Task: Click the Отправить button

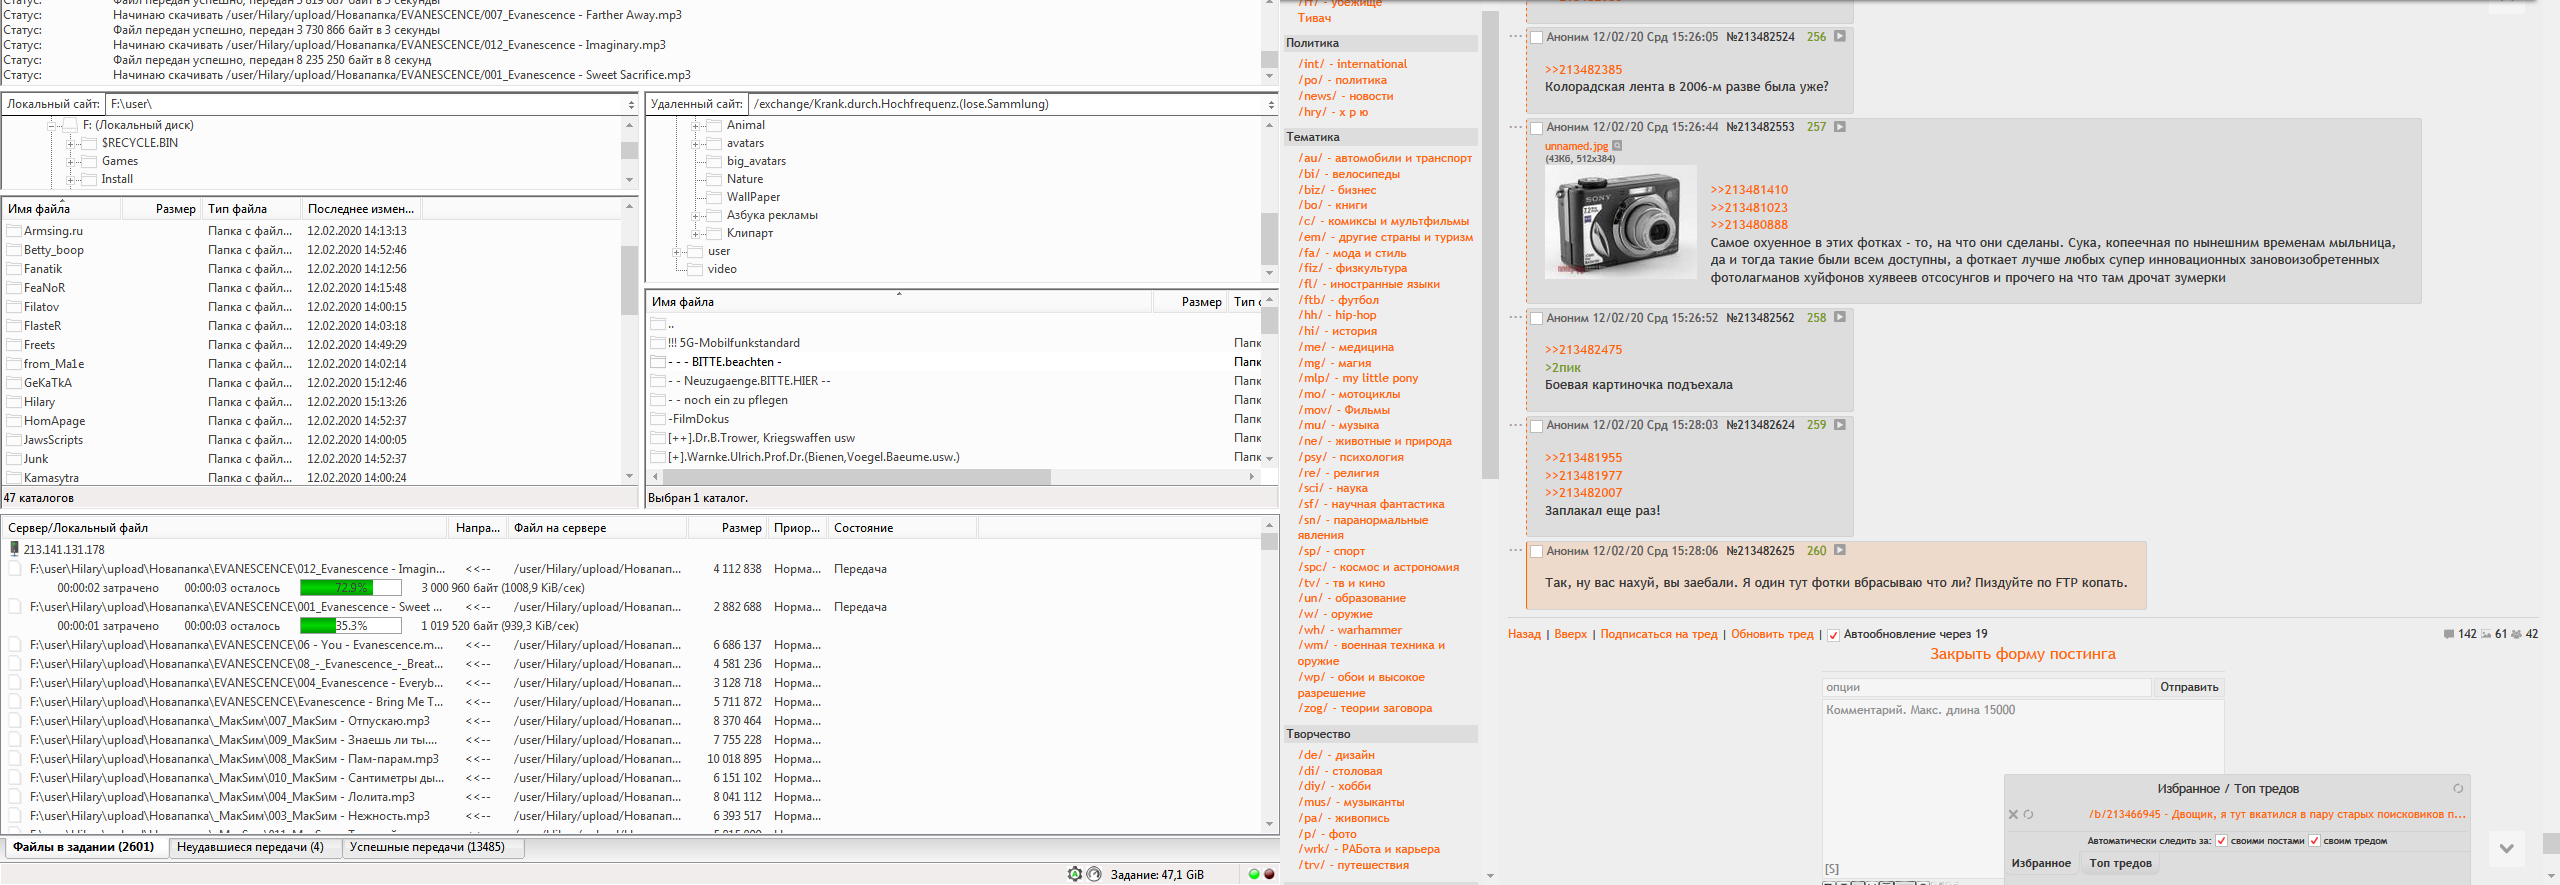Action: 2189,687
